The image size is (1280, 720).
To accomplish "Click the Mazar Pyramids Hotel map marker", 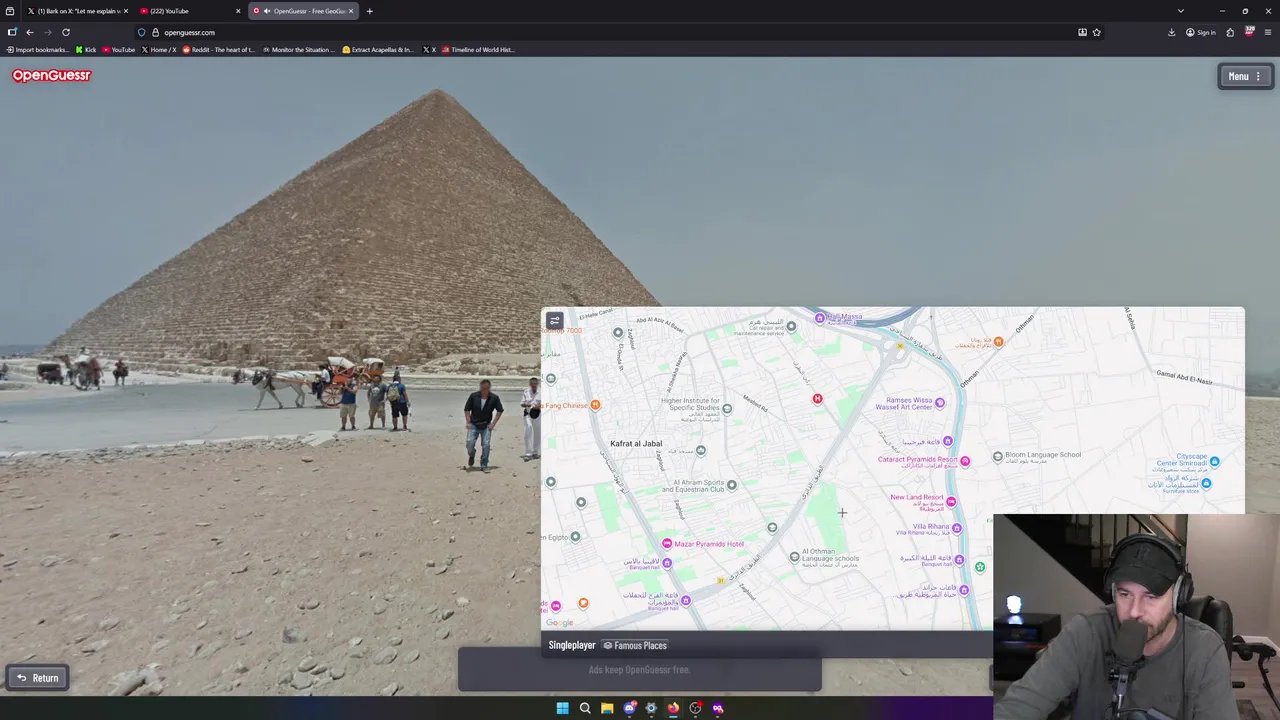I will point(667,544).
